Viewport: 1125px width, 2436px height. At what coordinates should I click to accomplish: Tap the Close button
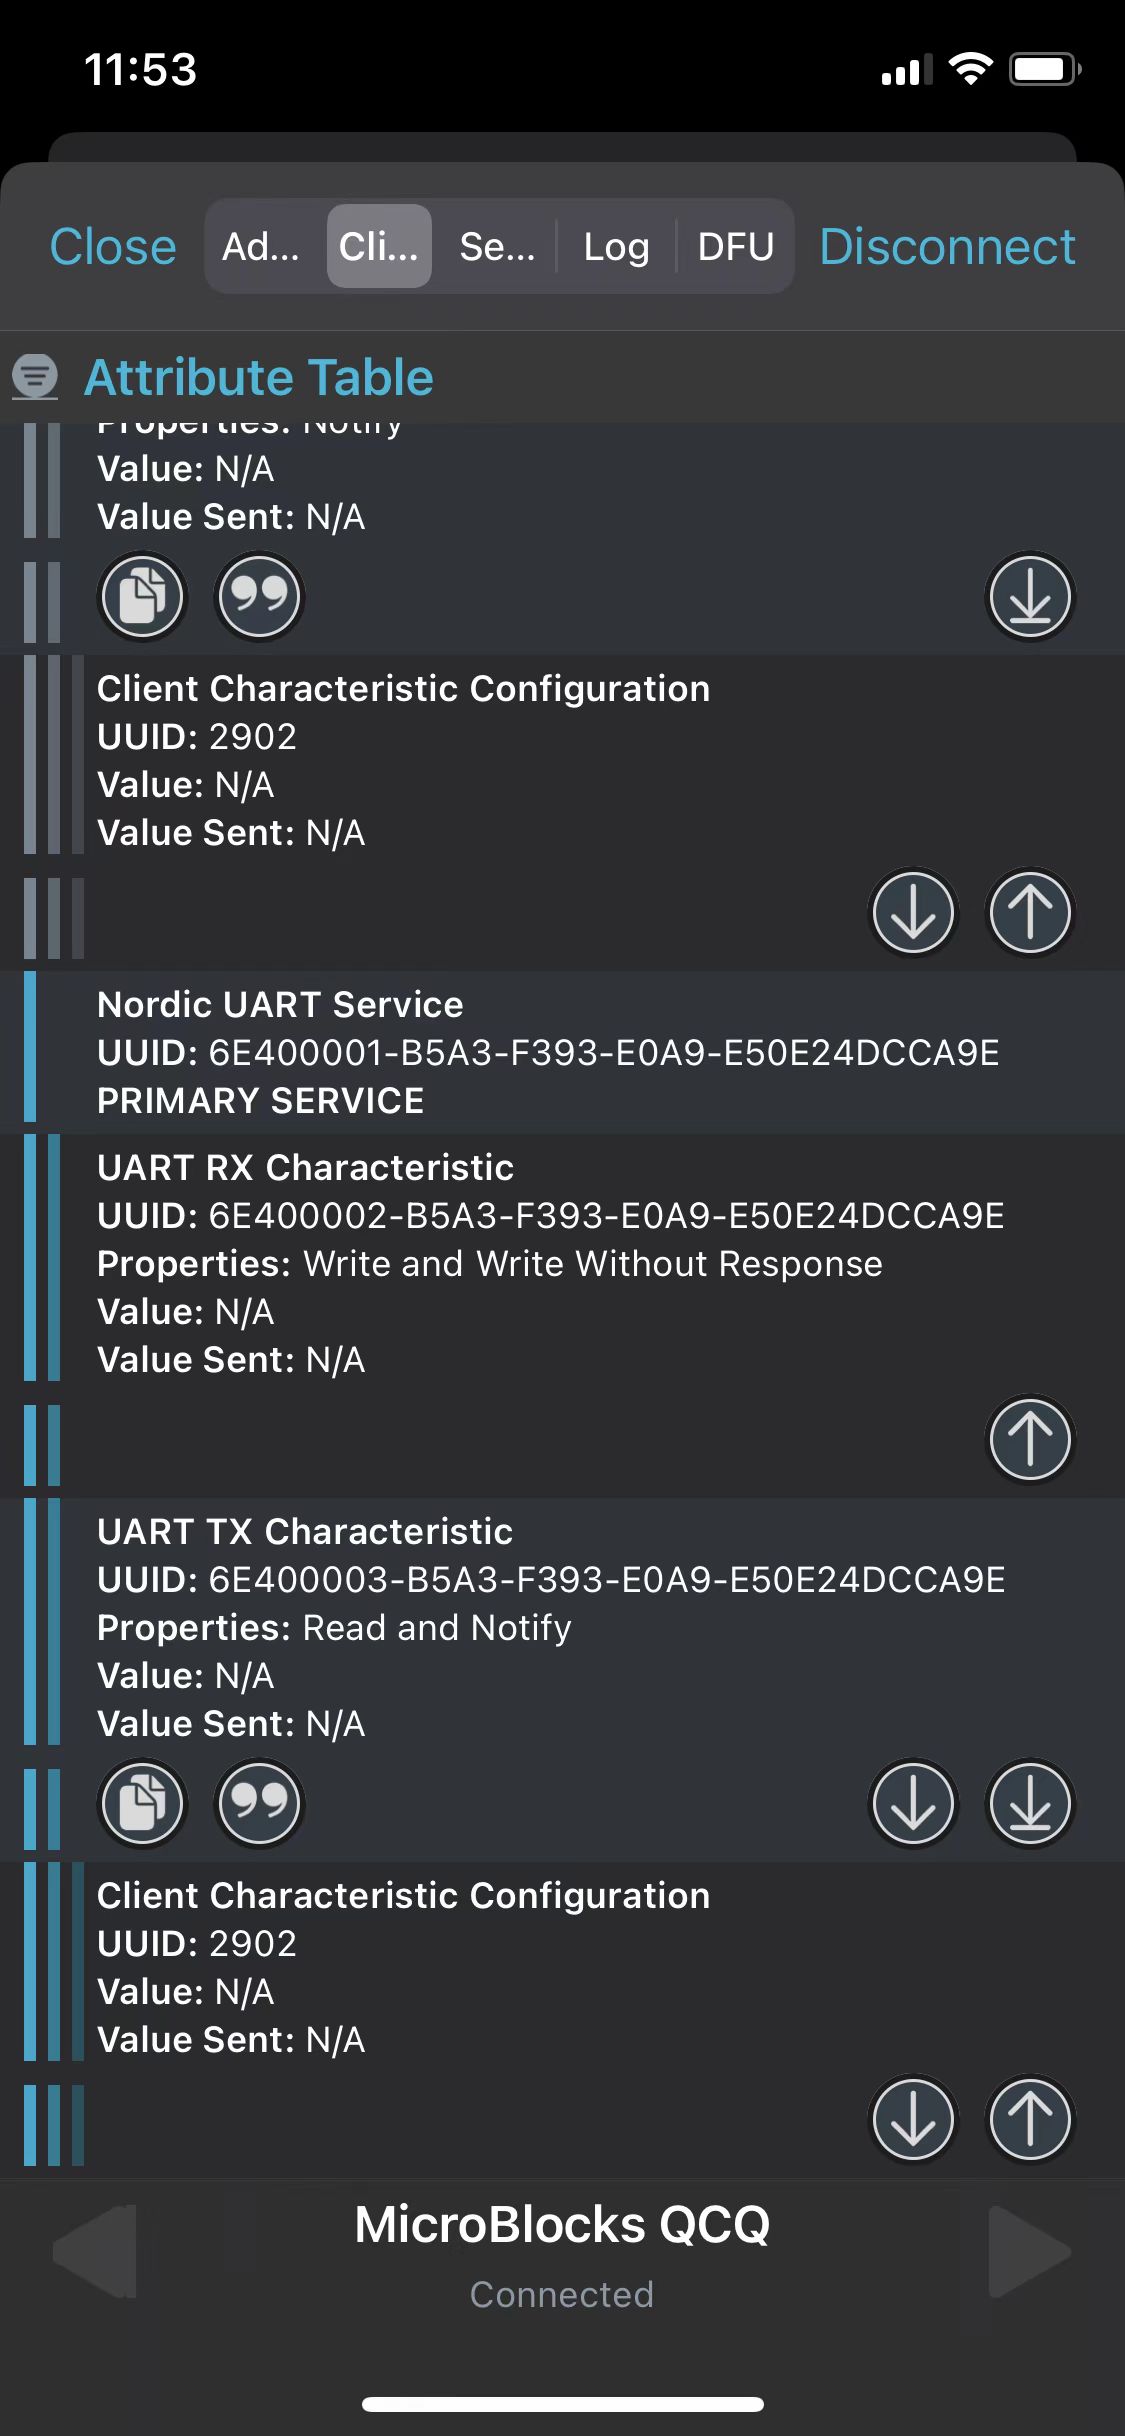click(113, 246)
